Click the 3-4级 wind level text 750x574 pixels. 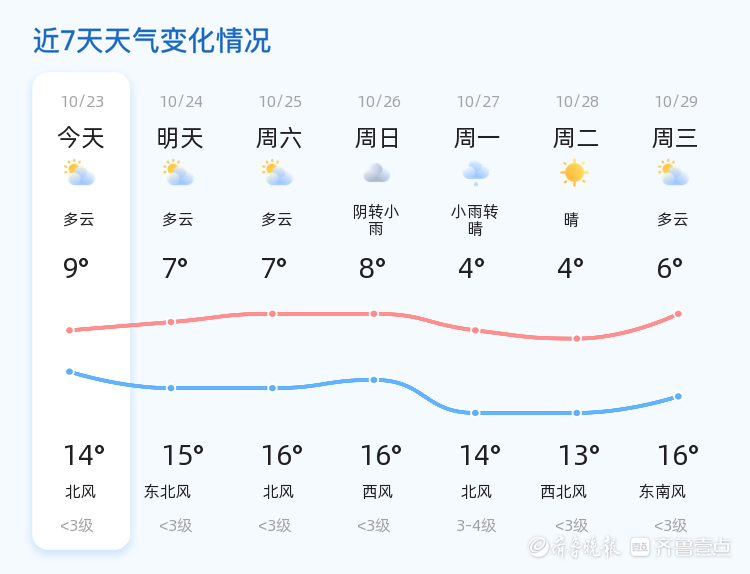tap(476, 525)
